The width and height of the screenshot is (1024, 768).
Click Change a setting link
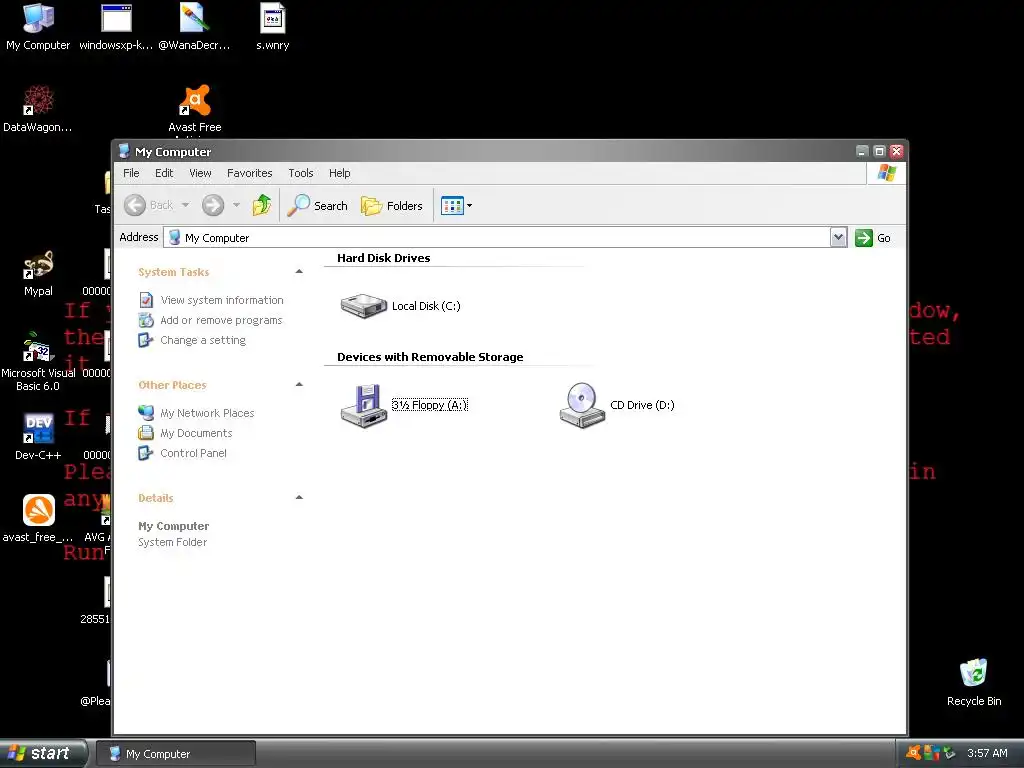click(x=203, y=340)
